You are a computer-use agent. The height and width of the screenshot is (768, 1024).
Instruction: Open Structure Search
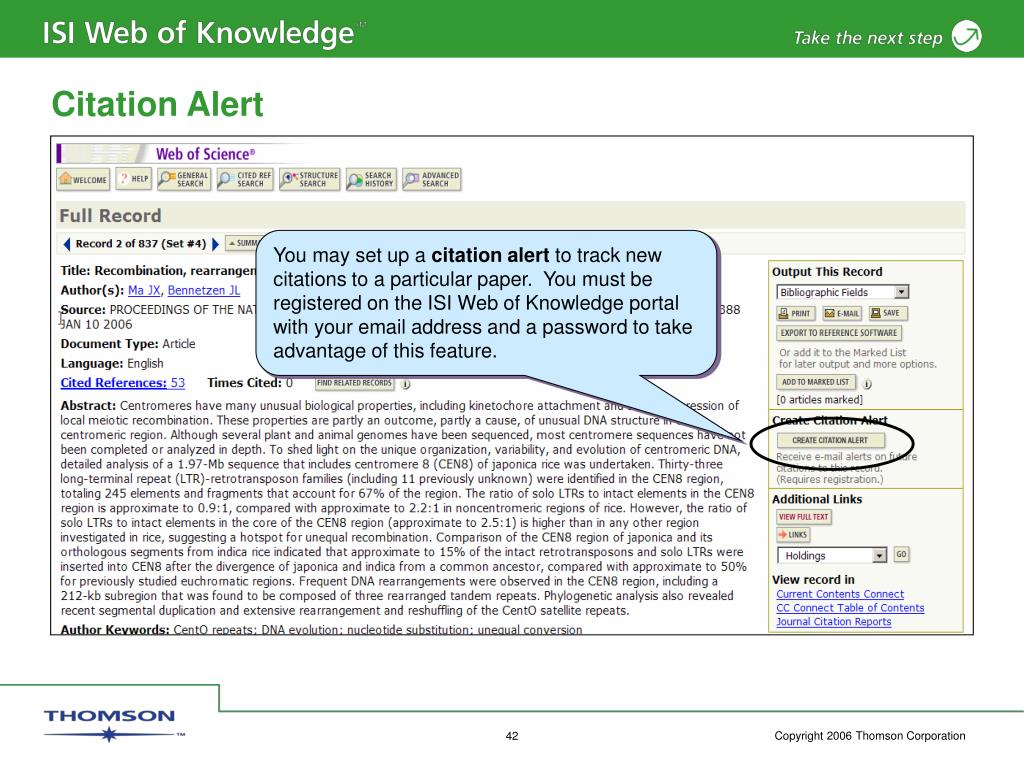(310, 180)
